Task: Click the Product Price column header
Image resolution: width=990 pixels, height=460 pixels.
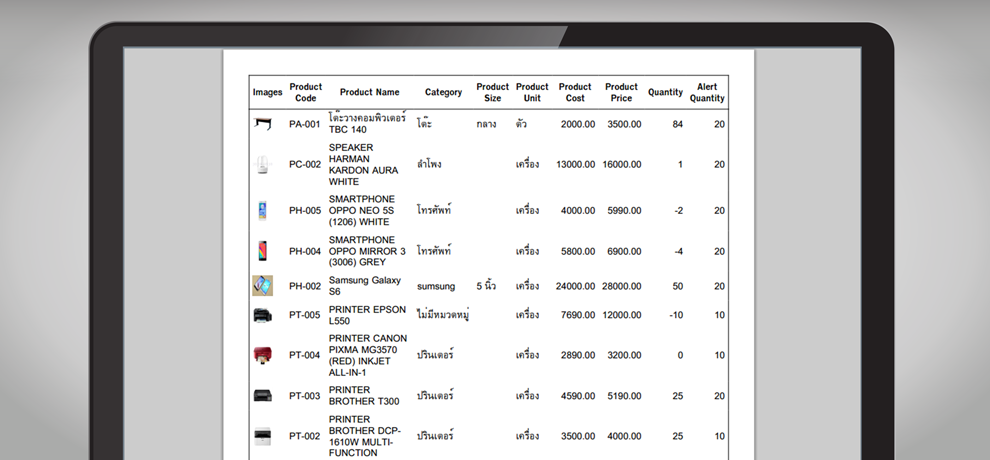Action: click(x=621, y=92)
